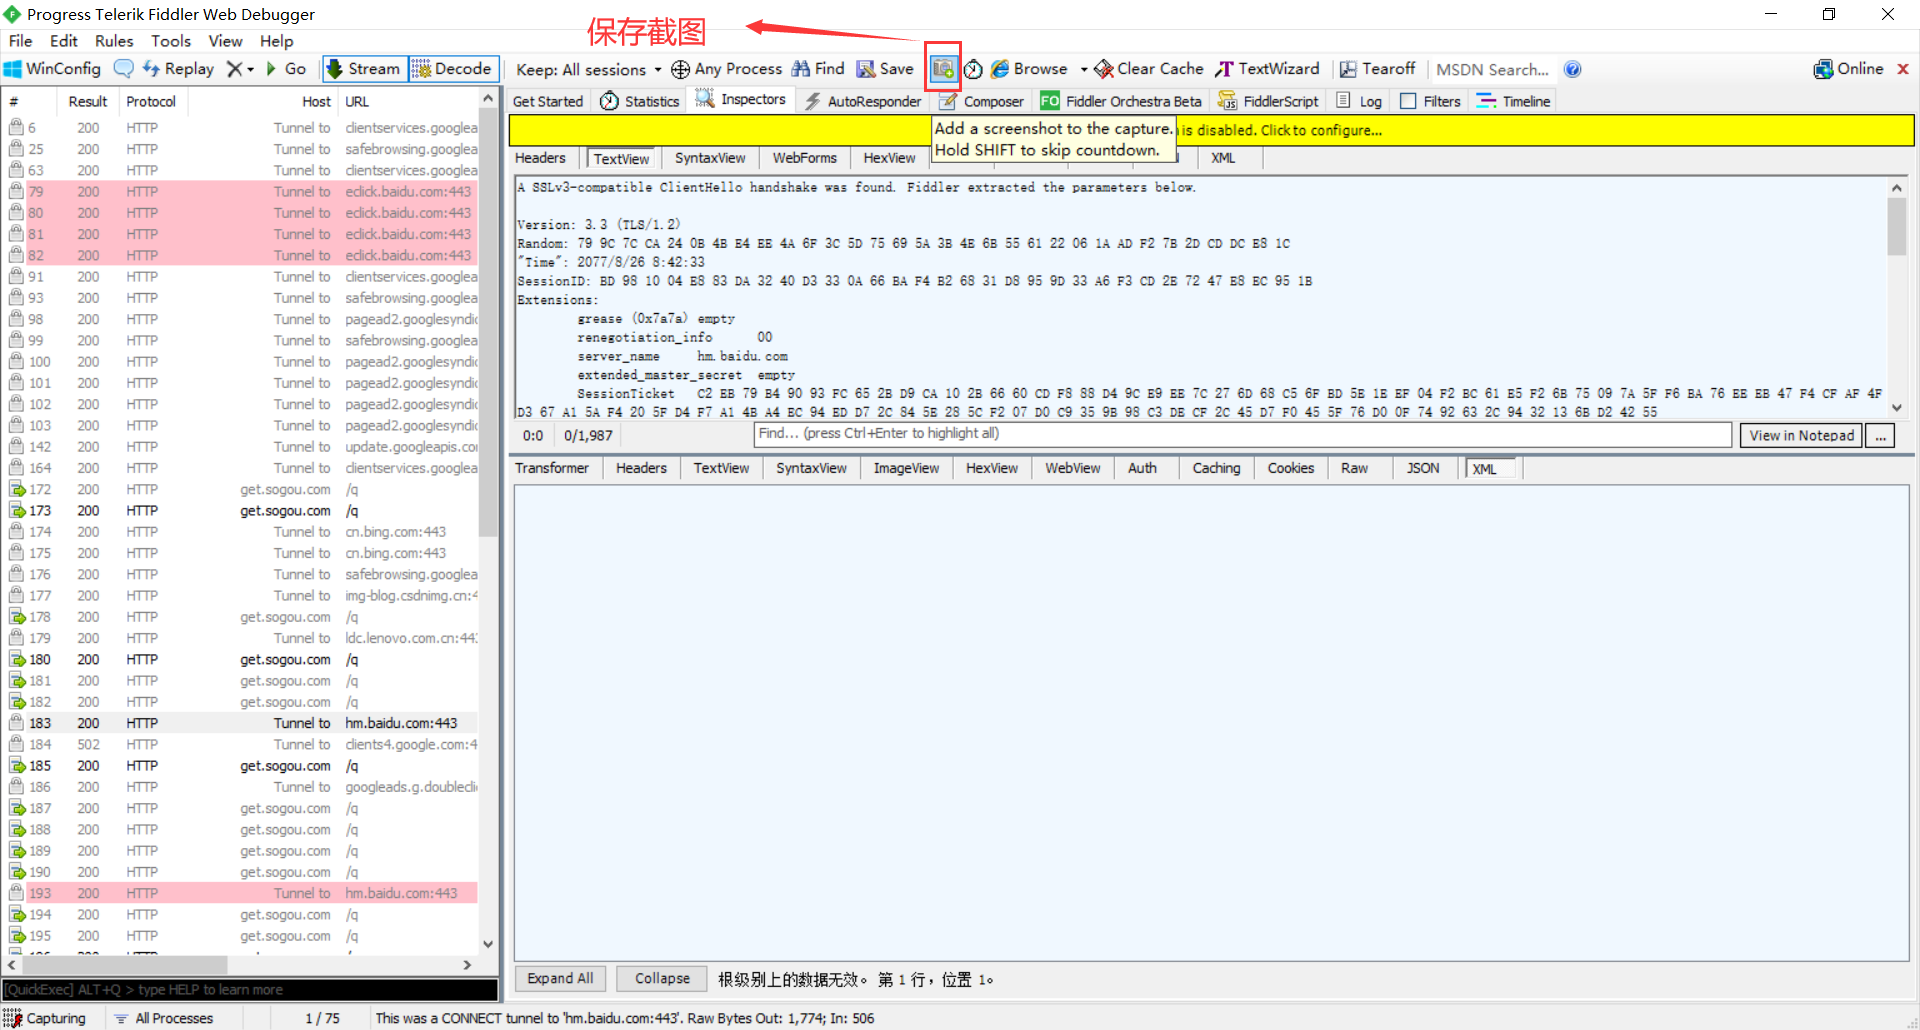Open the File menu
The image size is (1920, 1030).
[x=20, y=41]
